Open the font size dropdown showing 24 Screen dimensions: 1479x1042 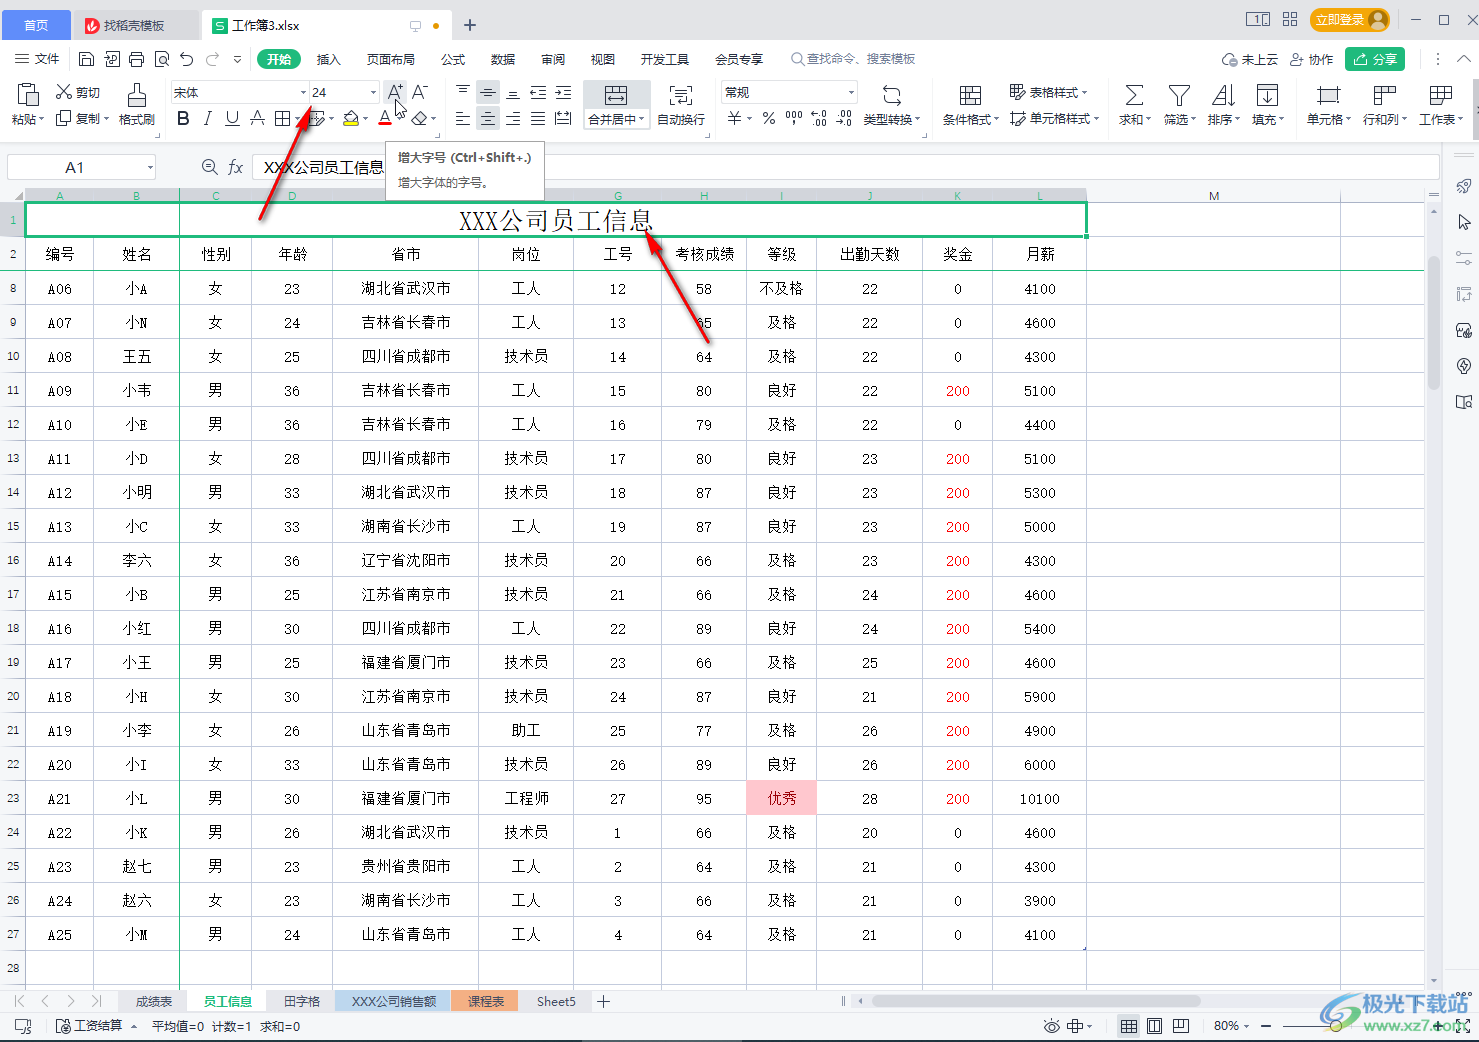[373, 92]
